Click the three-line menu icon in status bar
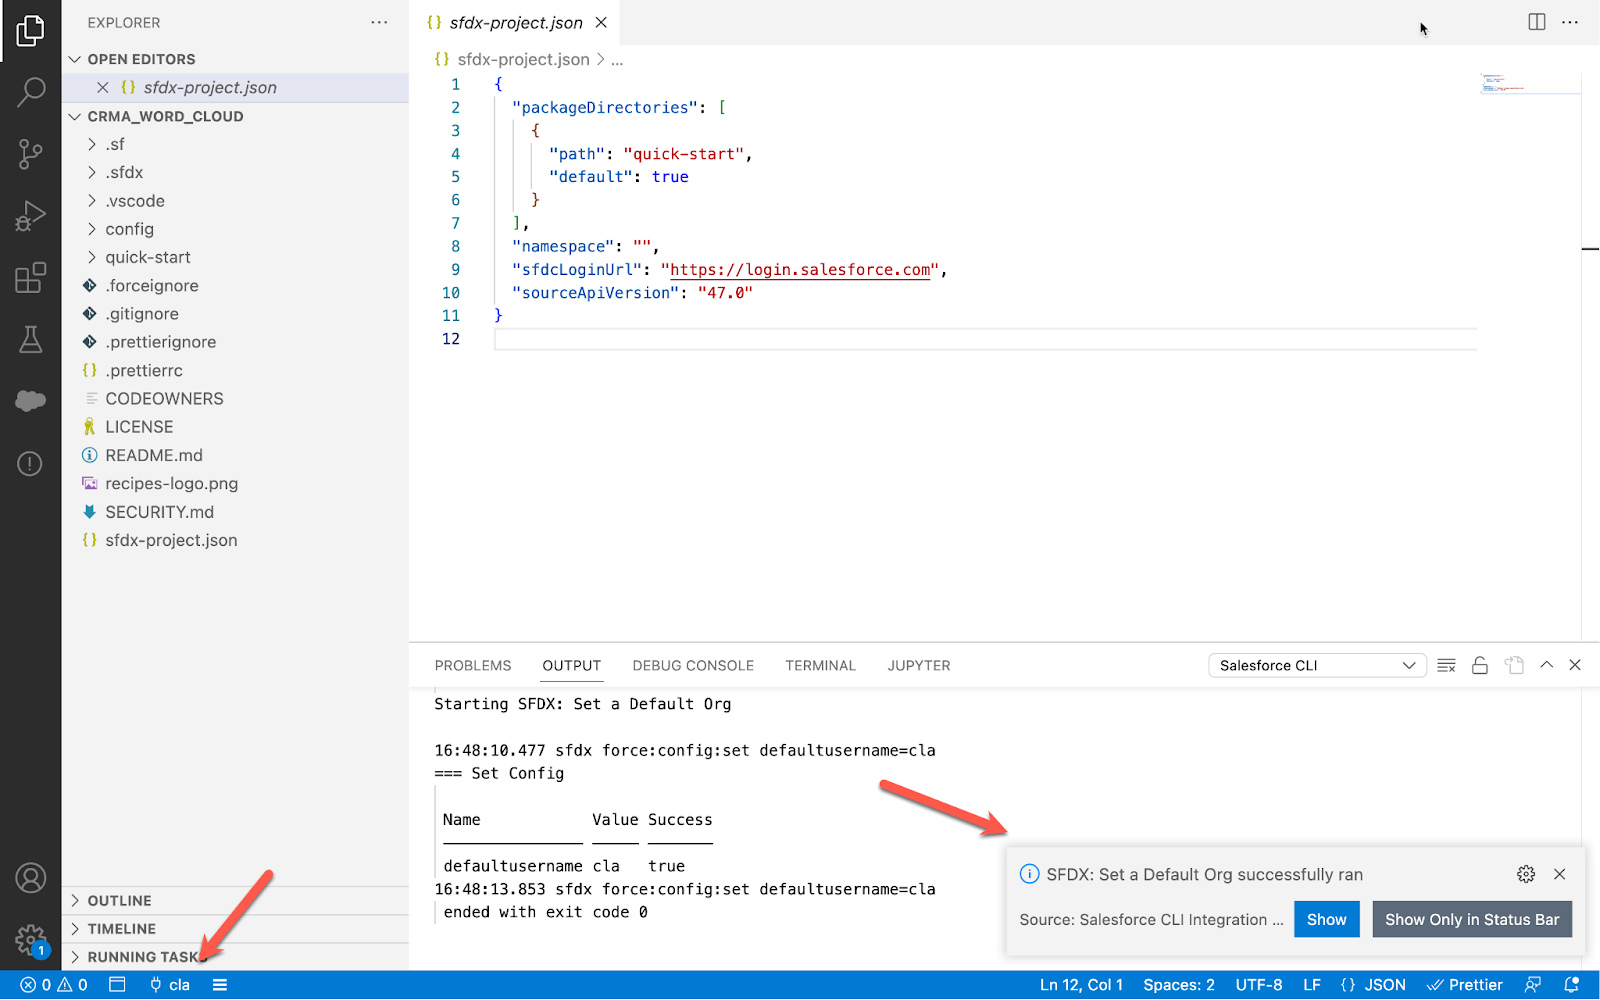Screen dimensions: 1600x1000 point(220,985)
